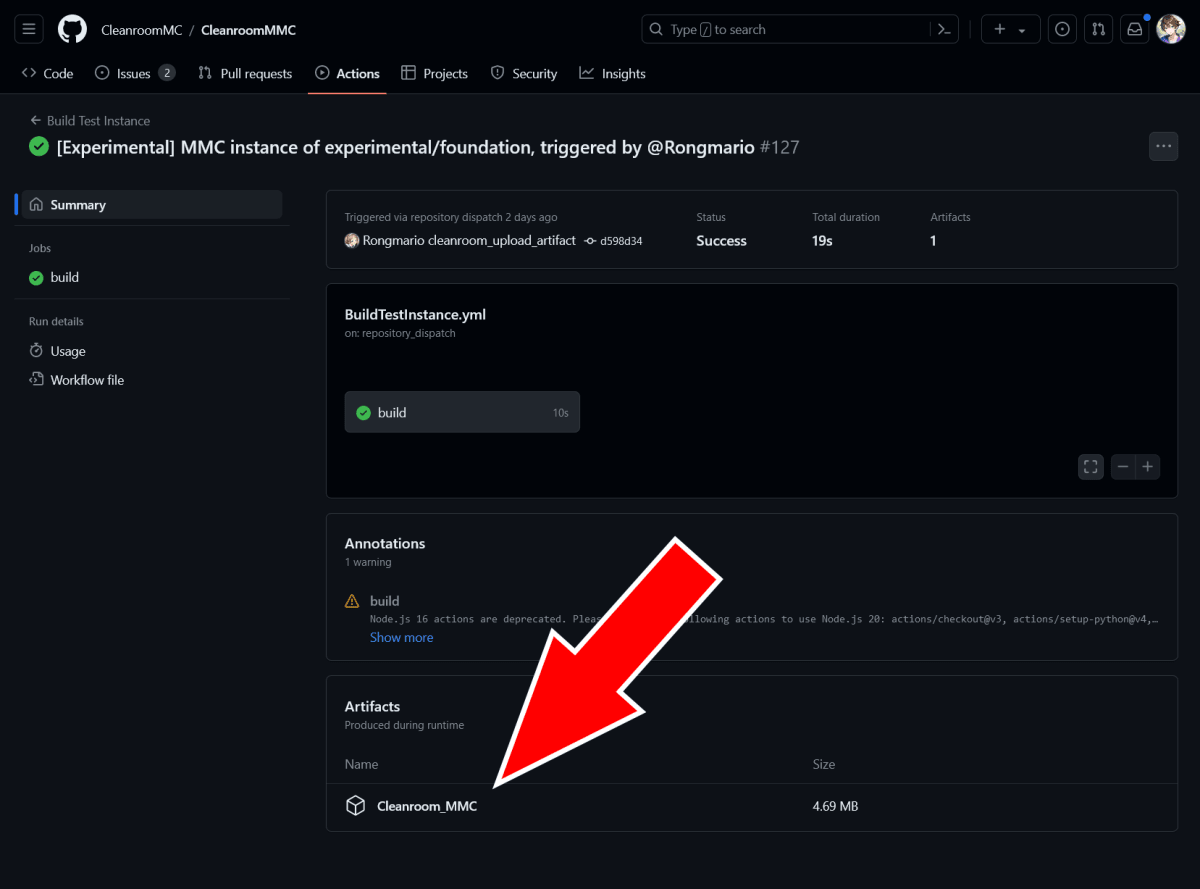This screenshot has height=889, width=1200.
Task: Click the green check run status icon
Action: pos(39,147)
